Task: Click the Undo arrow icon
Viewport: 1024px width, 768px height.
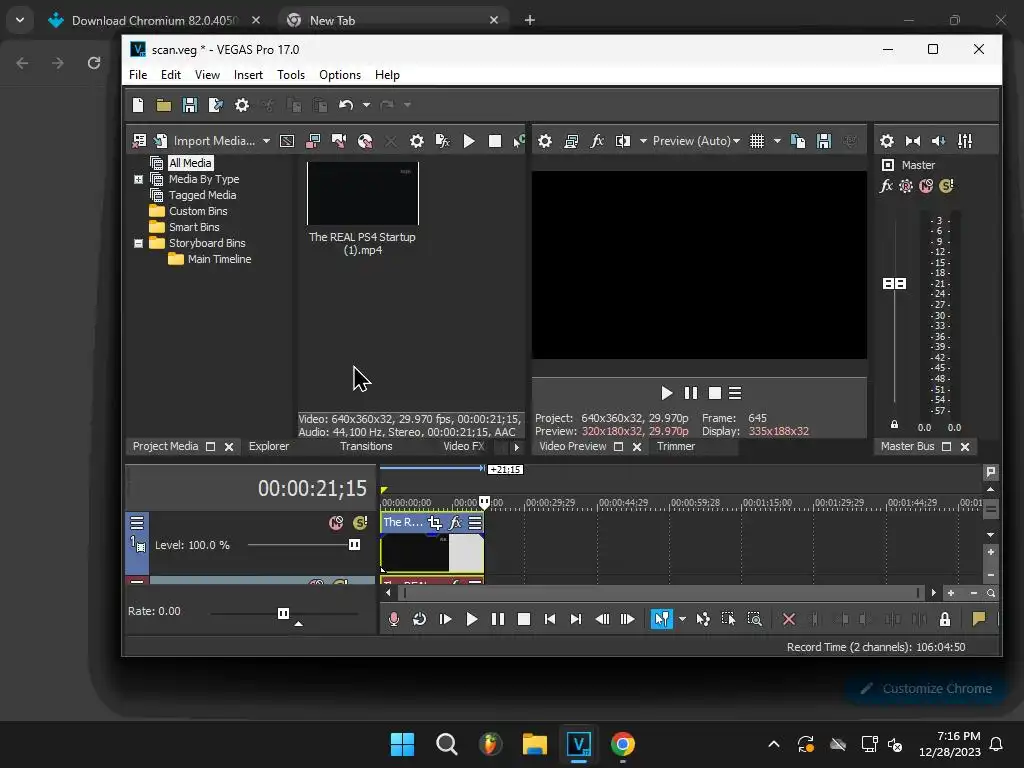Action: pyautogui.click(x=345, y=104)
